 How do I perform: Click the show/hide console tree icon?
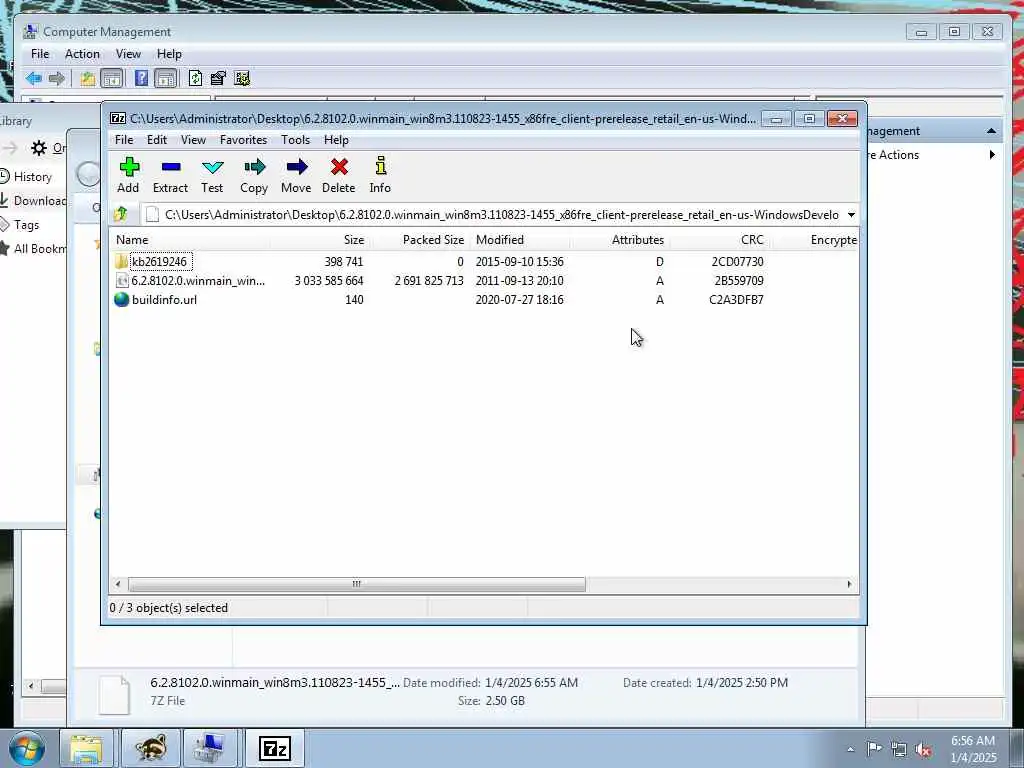pyautogui.click(x=112, y=79)
